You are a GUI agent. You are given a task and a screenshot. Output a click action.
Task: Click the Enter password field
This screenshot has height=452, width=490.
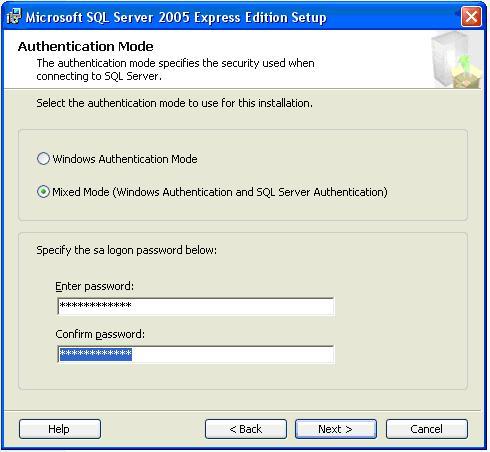click(195, 306)
